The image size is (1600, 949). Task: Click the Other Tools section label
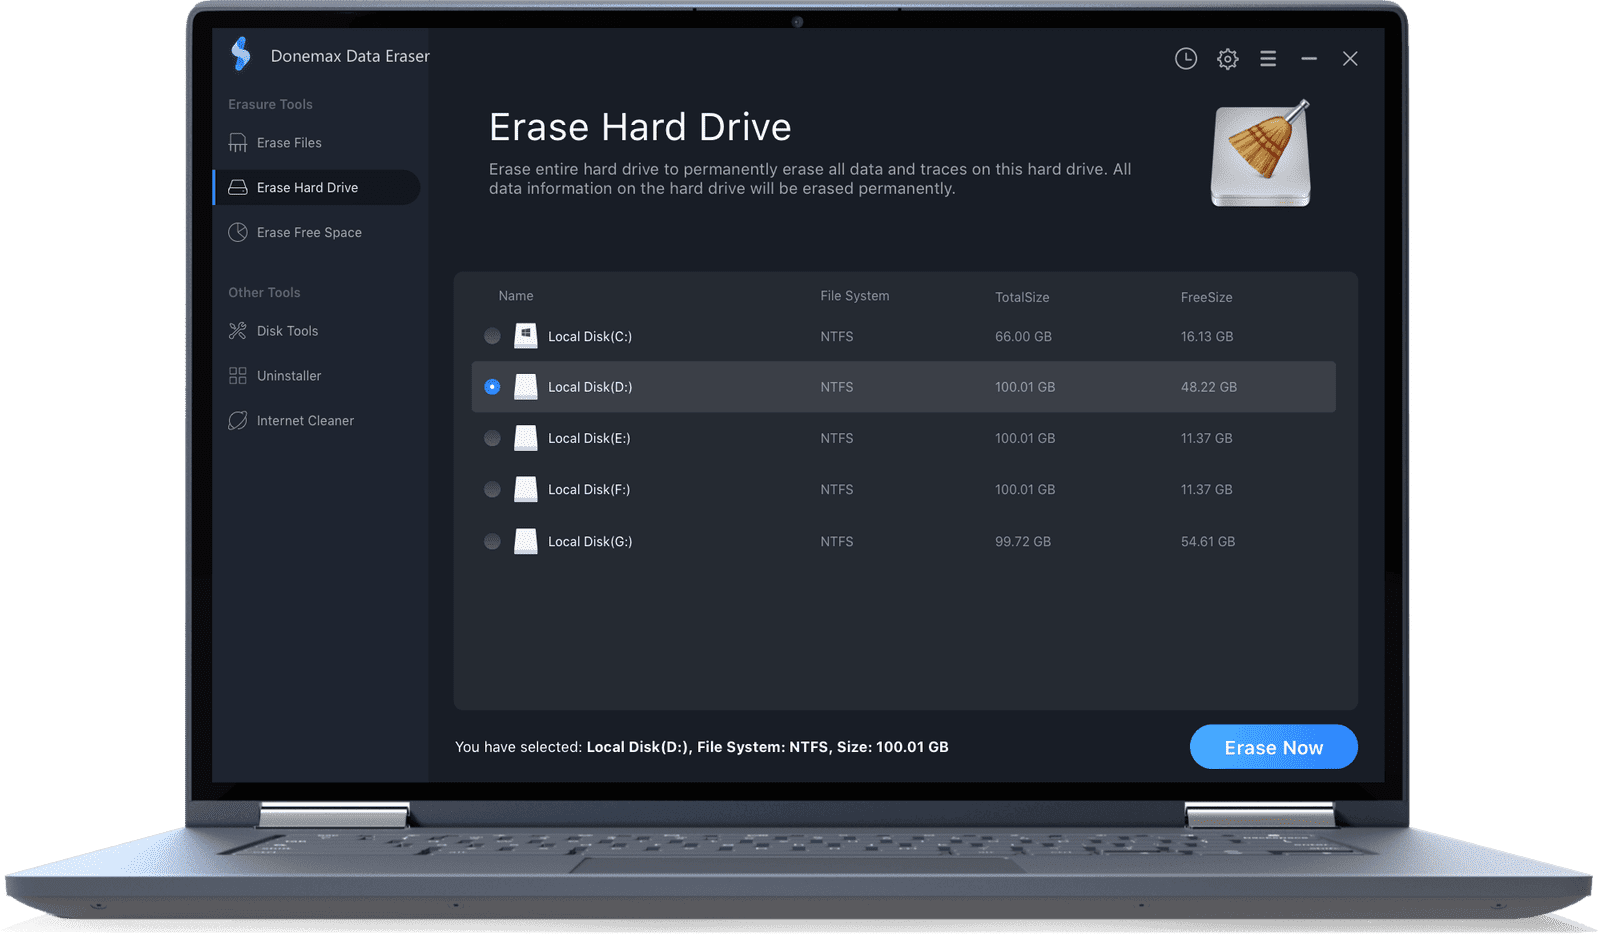click(264, 292)
